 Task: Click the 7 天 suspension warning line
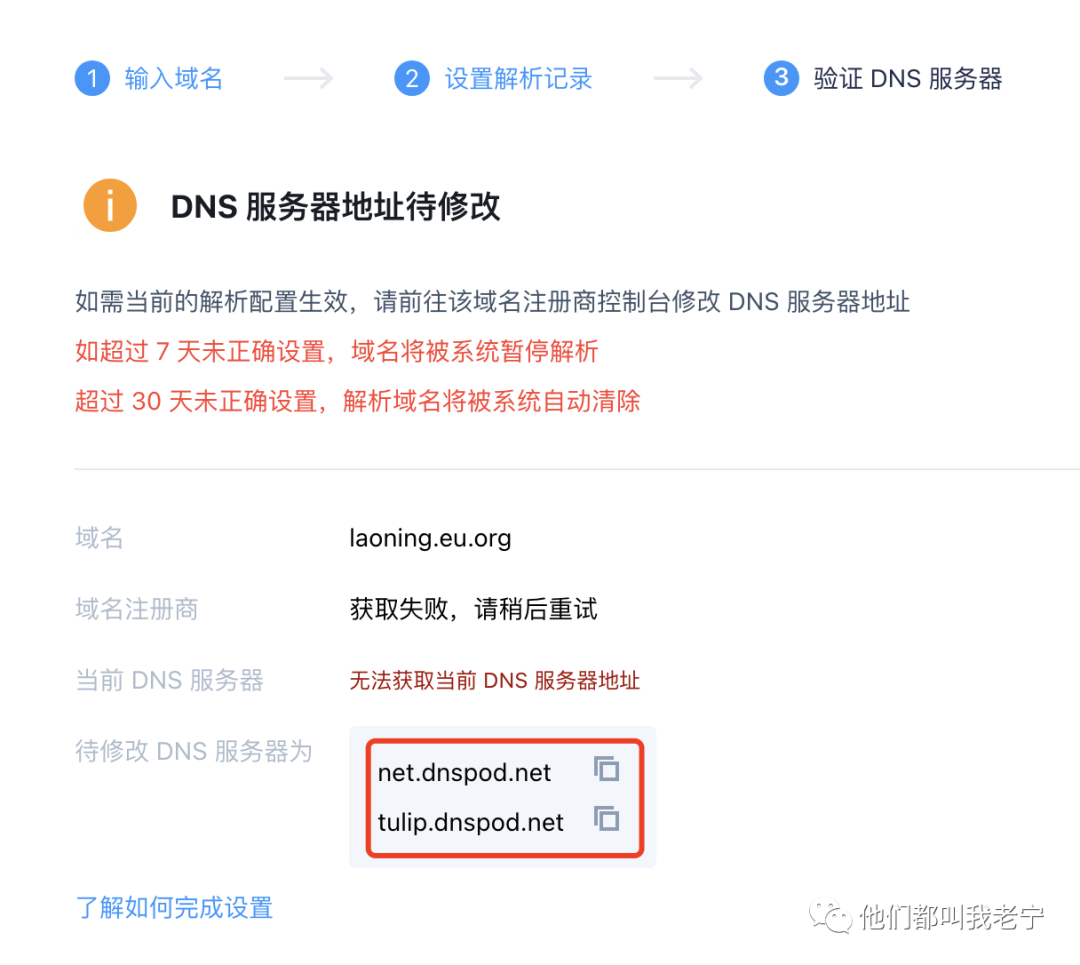[x=337, y=351]
